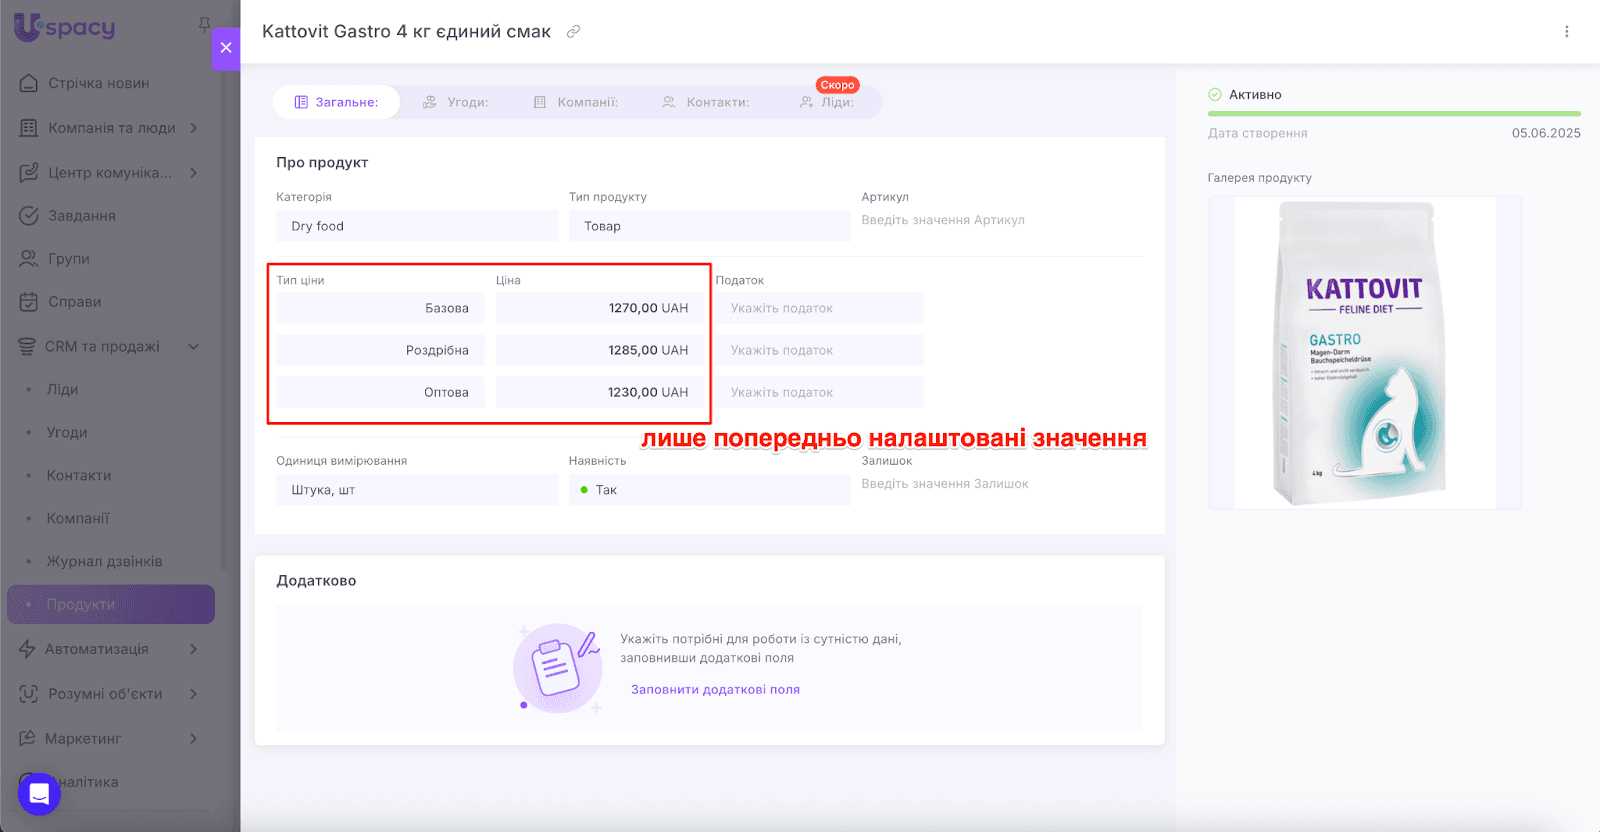
Task: Click the Базова price type field
Action: pyautogui.click(x=380, y=308)
